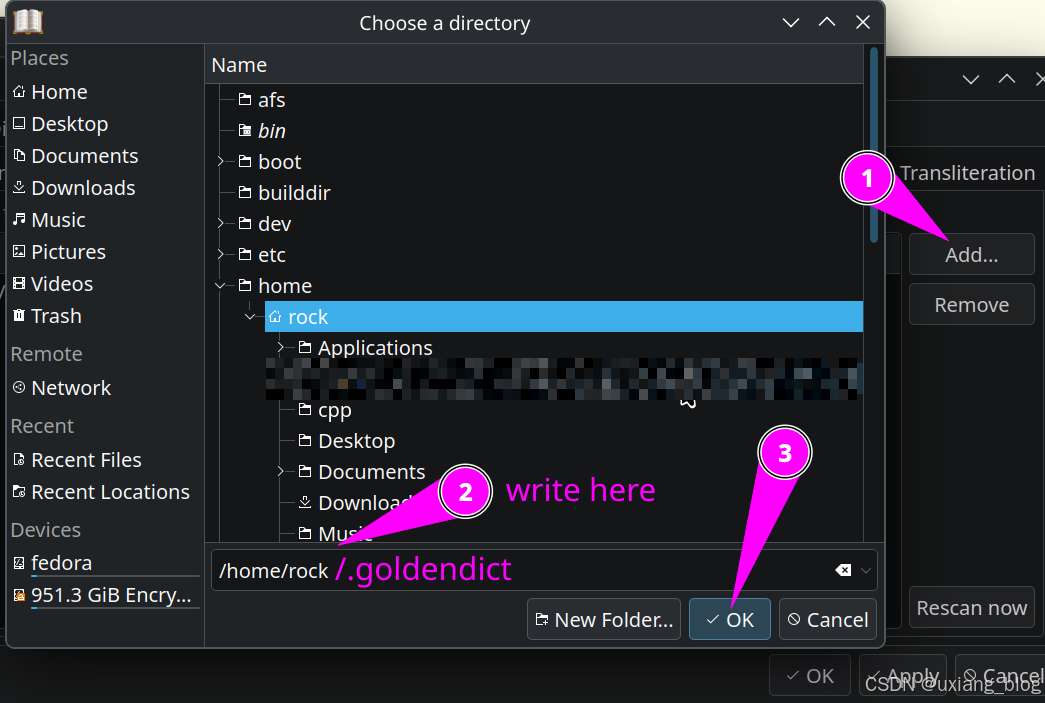This screenshot has height=703, width=1045.
Task: Open Trash in Places sidebar
Action: [47, 316]
